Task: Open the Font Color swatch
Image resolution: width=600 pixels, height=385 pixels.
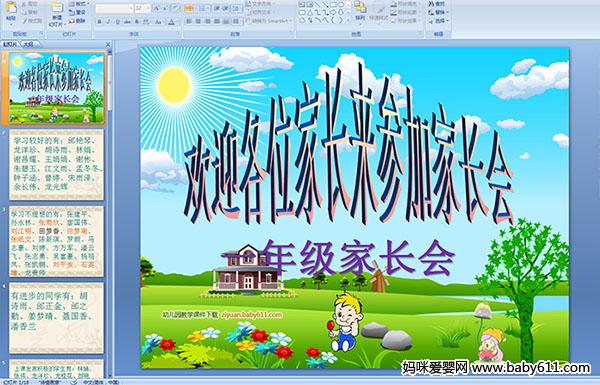Action: (x=171, y=22)
